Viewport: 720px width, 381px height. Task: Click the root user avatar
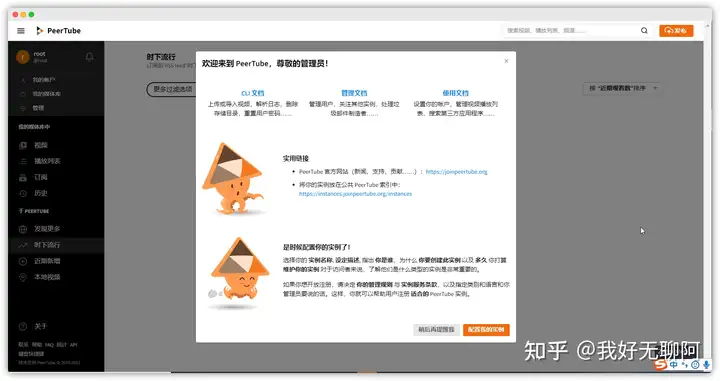pos(22,57)
